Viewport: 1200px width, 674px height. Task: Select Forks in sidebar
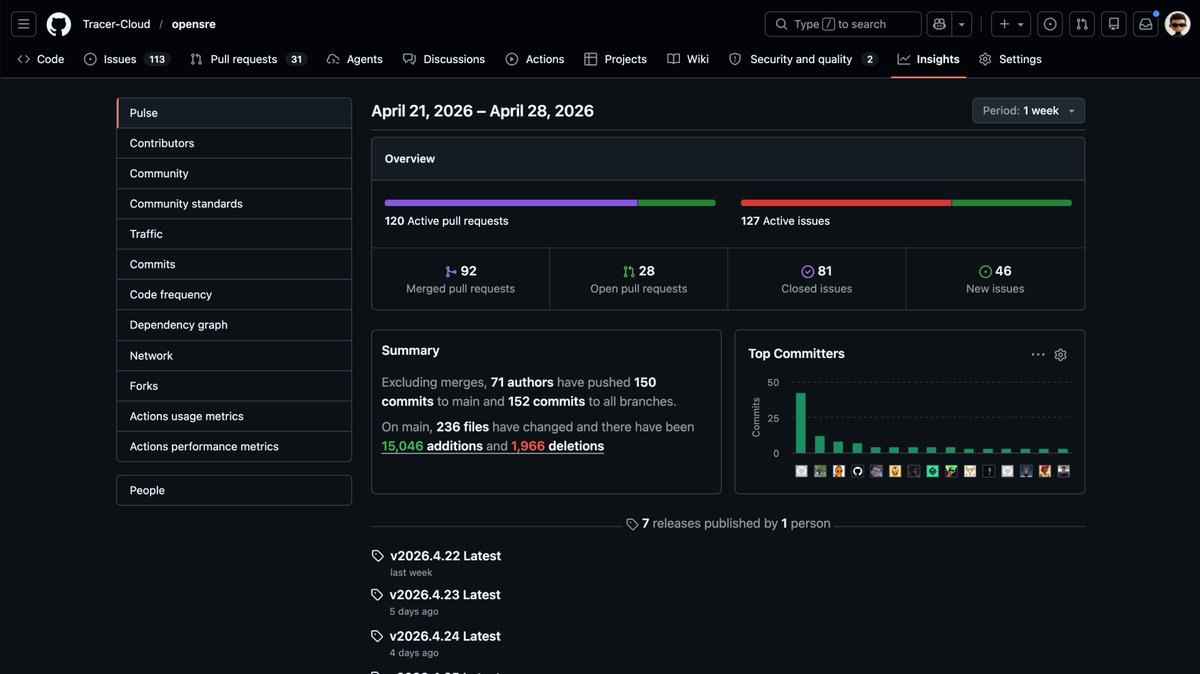pyautogui.click(x=234, y=386)
